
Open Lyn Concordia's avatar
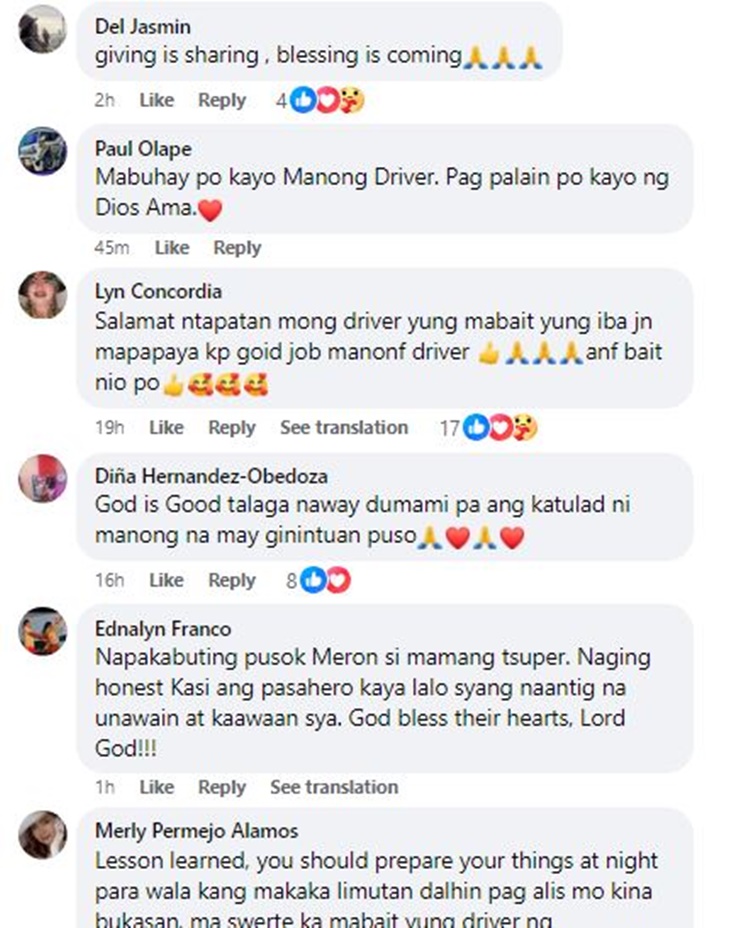pyautogui.click(x=43, y=295)
